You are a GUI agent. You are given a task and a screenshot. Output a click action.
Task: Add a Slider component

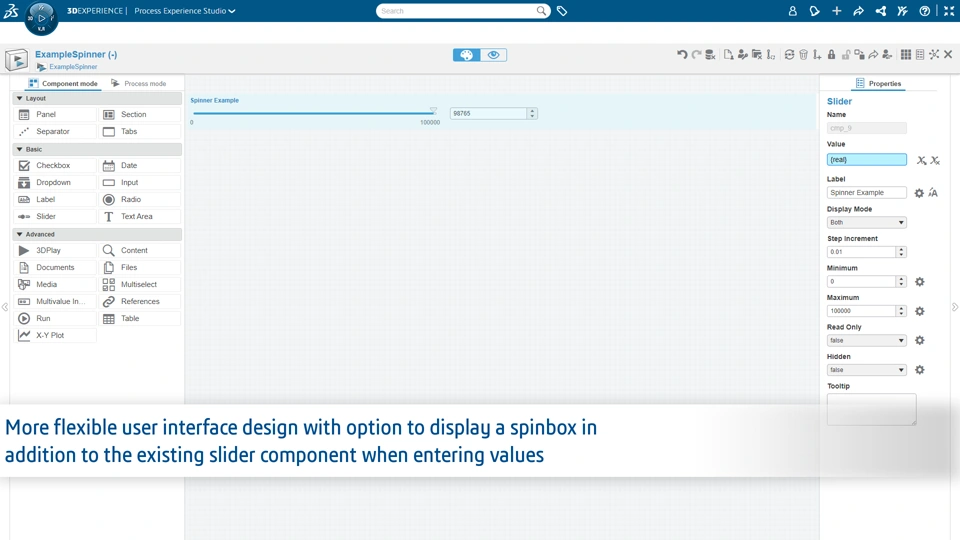pyautogui.click(x=55, y=217)
